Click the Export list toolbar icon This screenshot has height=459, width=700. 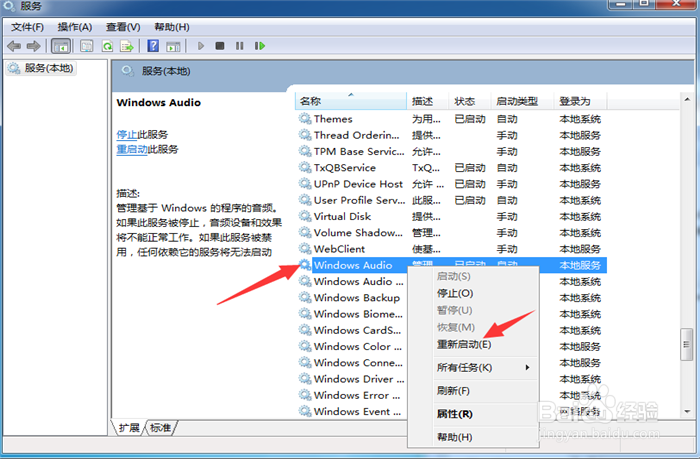(x=127, y=46)
